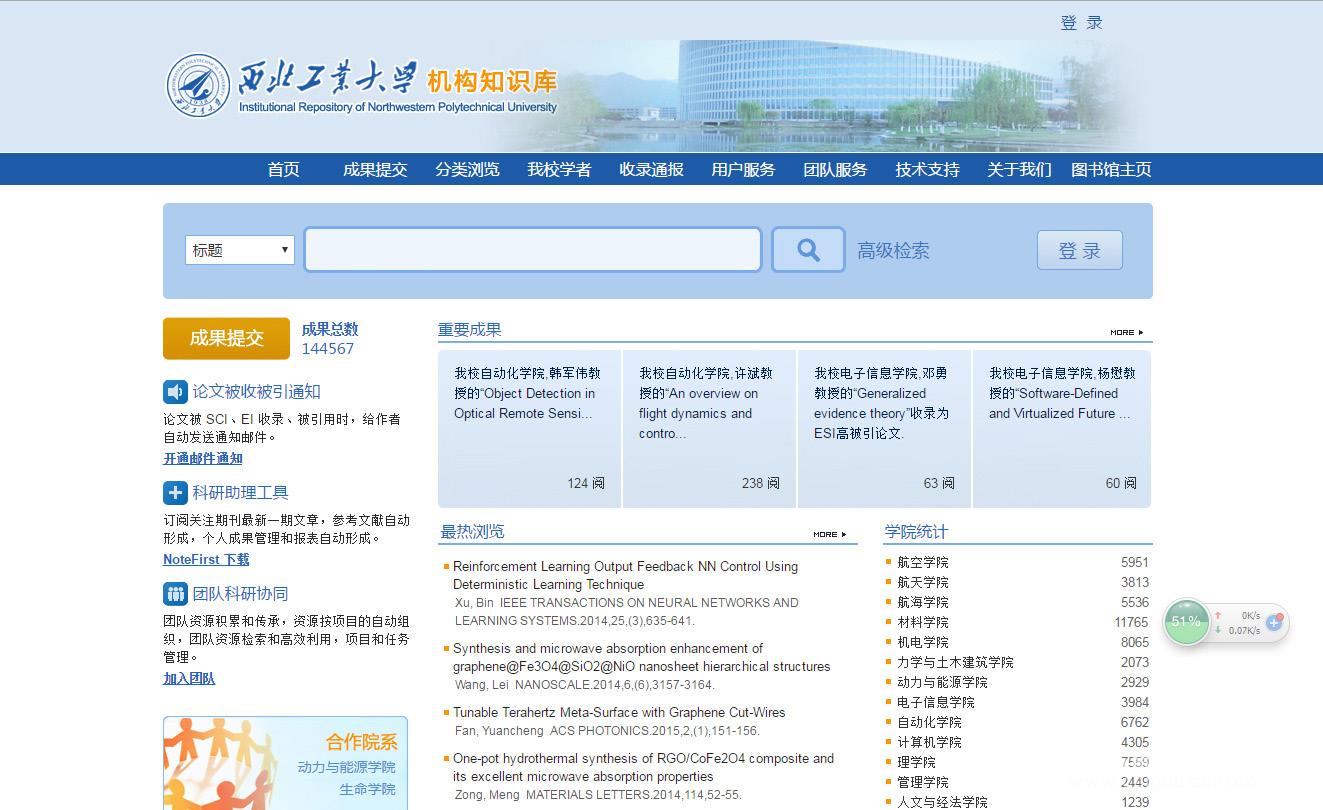
Task: Go to 我校学者 in navigation bar
Action: 559,170
